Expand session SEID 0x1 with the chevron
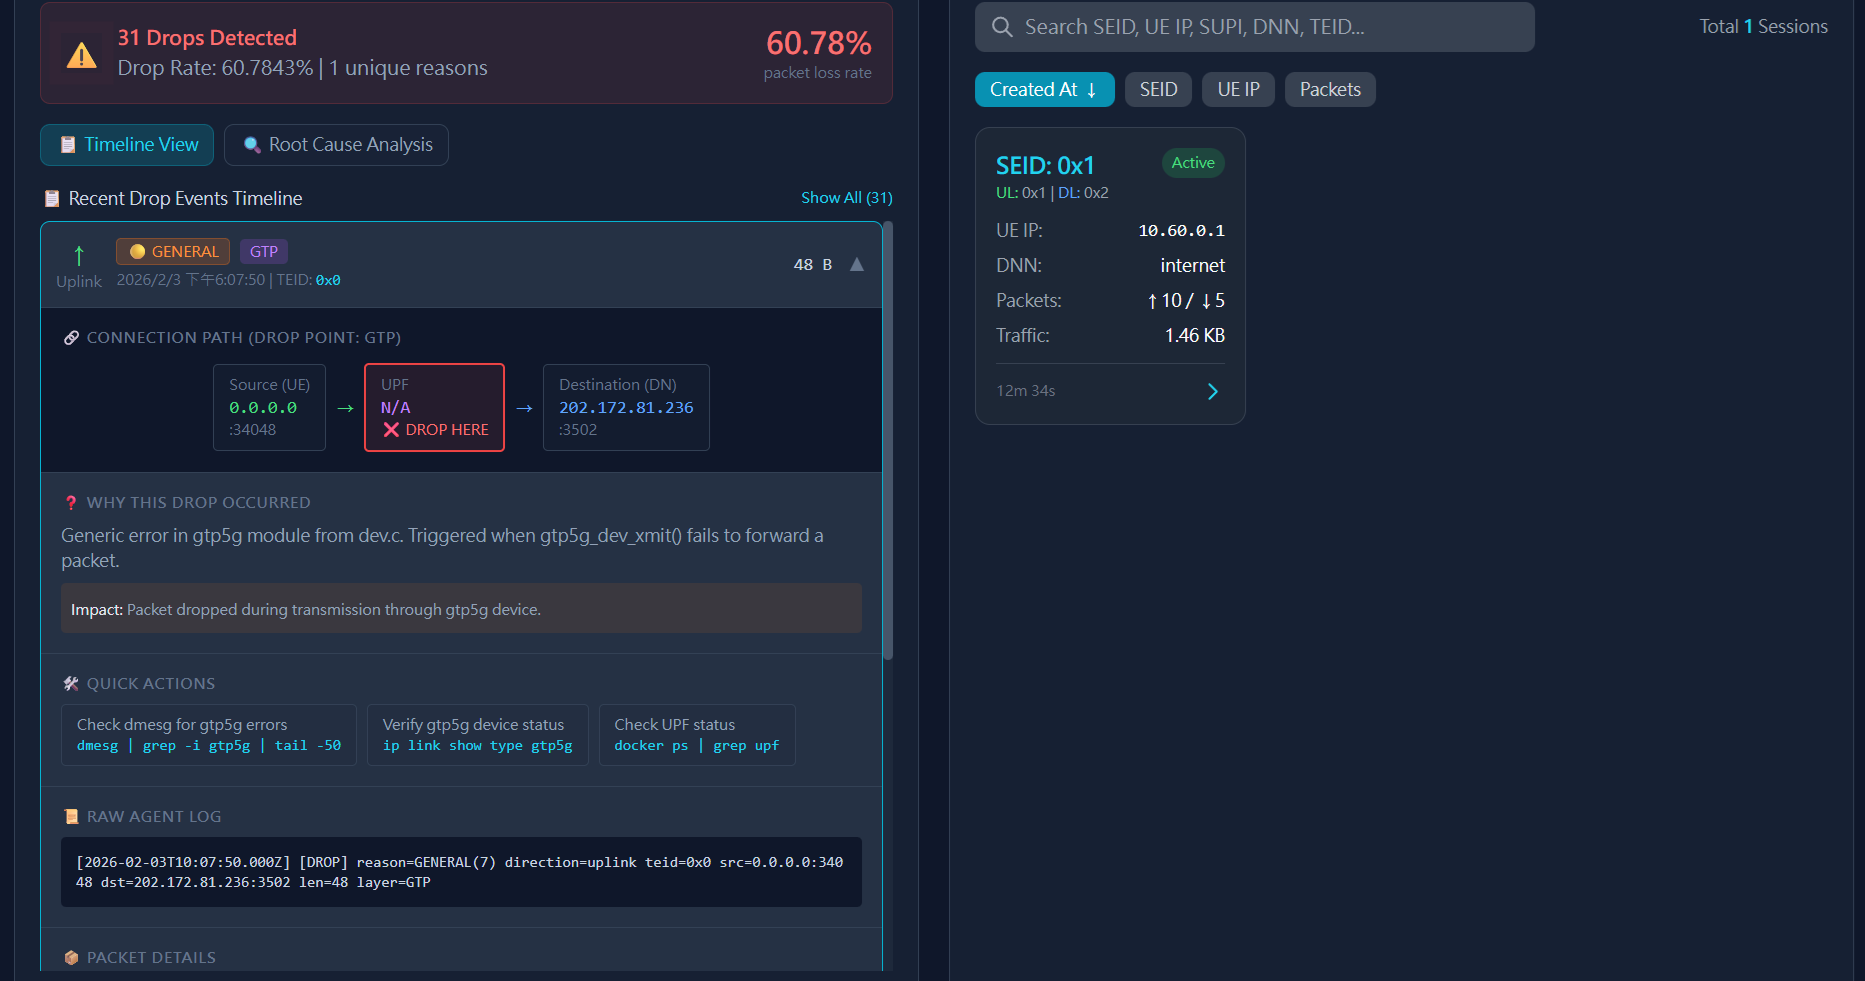 click(1212, 391)
